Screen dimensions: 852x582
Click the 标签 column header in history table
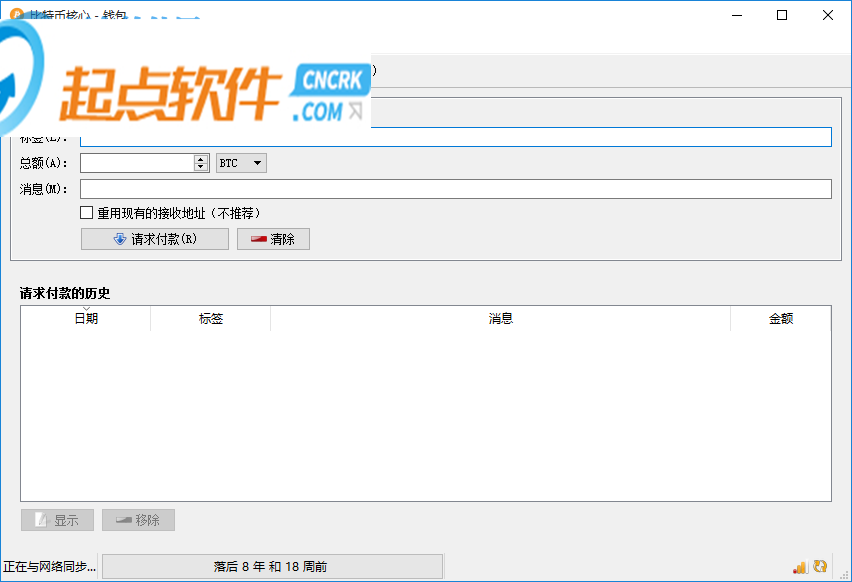[211, 318]
